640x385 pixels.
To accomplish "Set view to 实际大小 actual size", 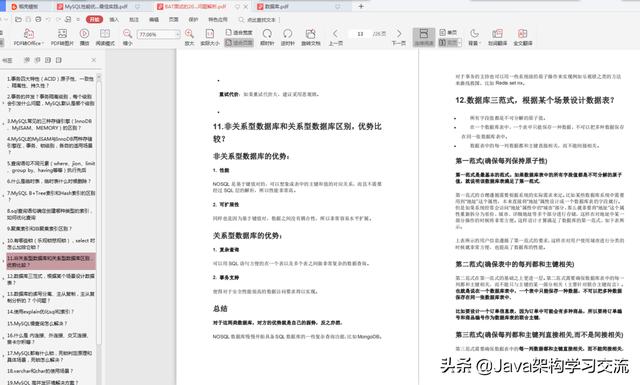I will click(x=210, y=37).
